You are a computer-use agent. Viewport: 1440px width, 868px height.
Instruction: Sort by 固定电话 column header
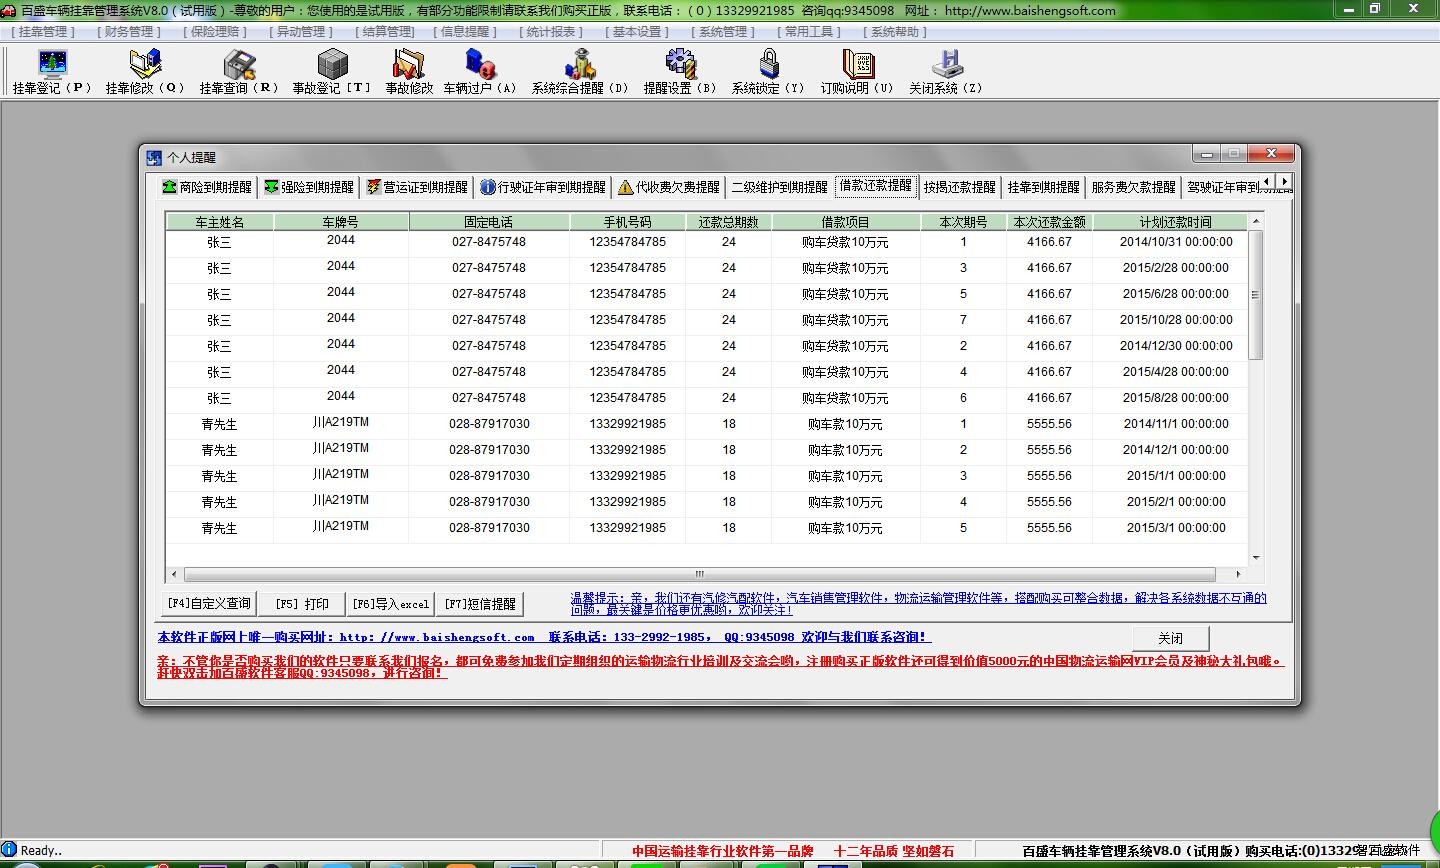[x=488, y=222]
